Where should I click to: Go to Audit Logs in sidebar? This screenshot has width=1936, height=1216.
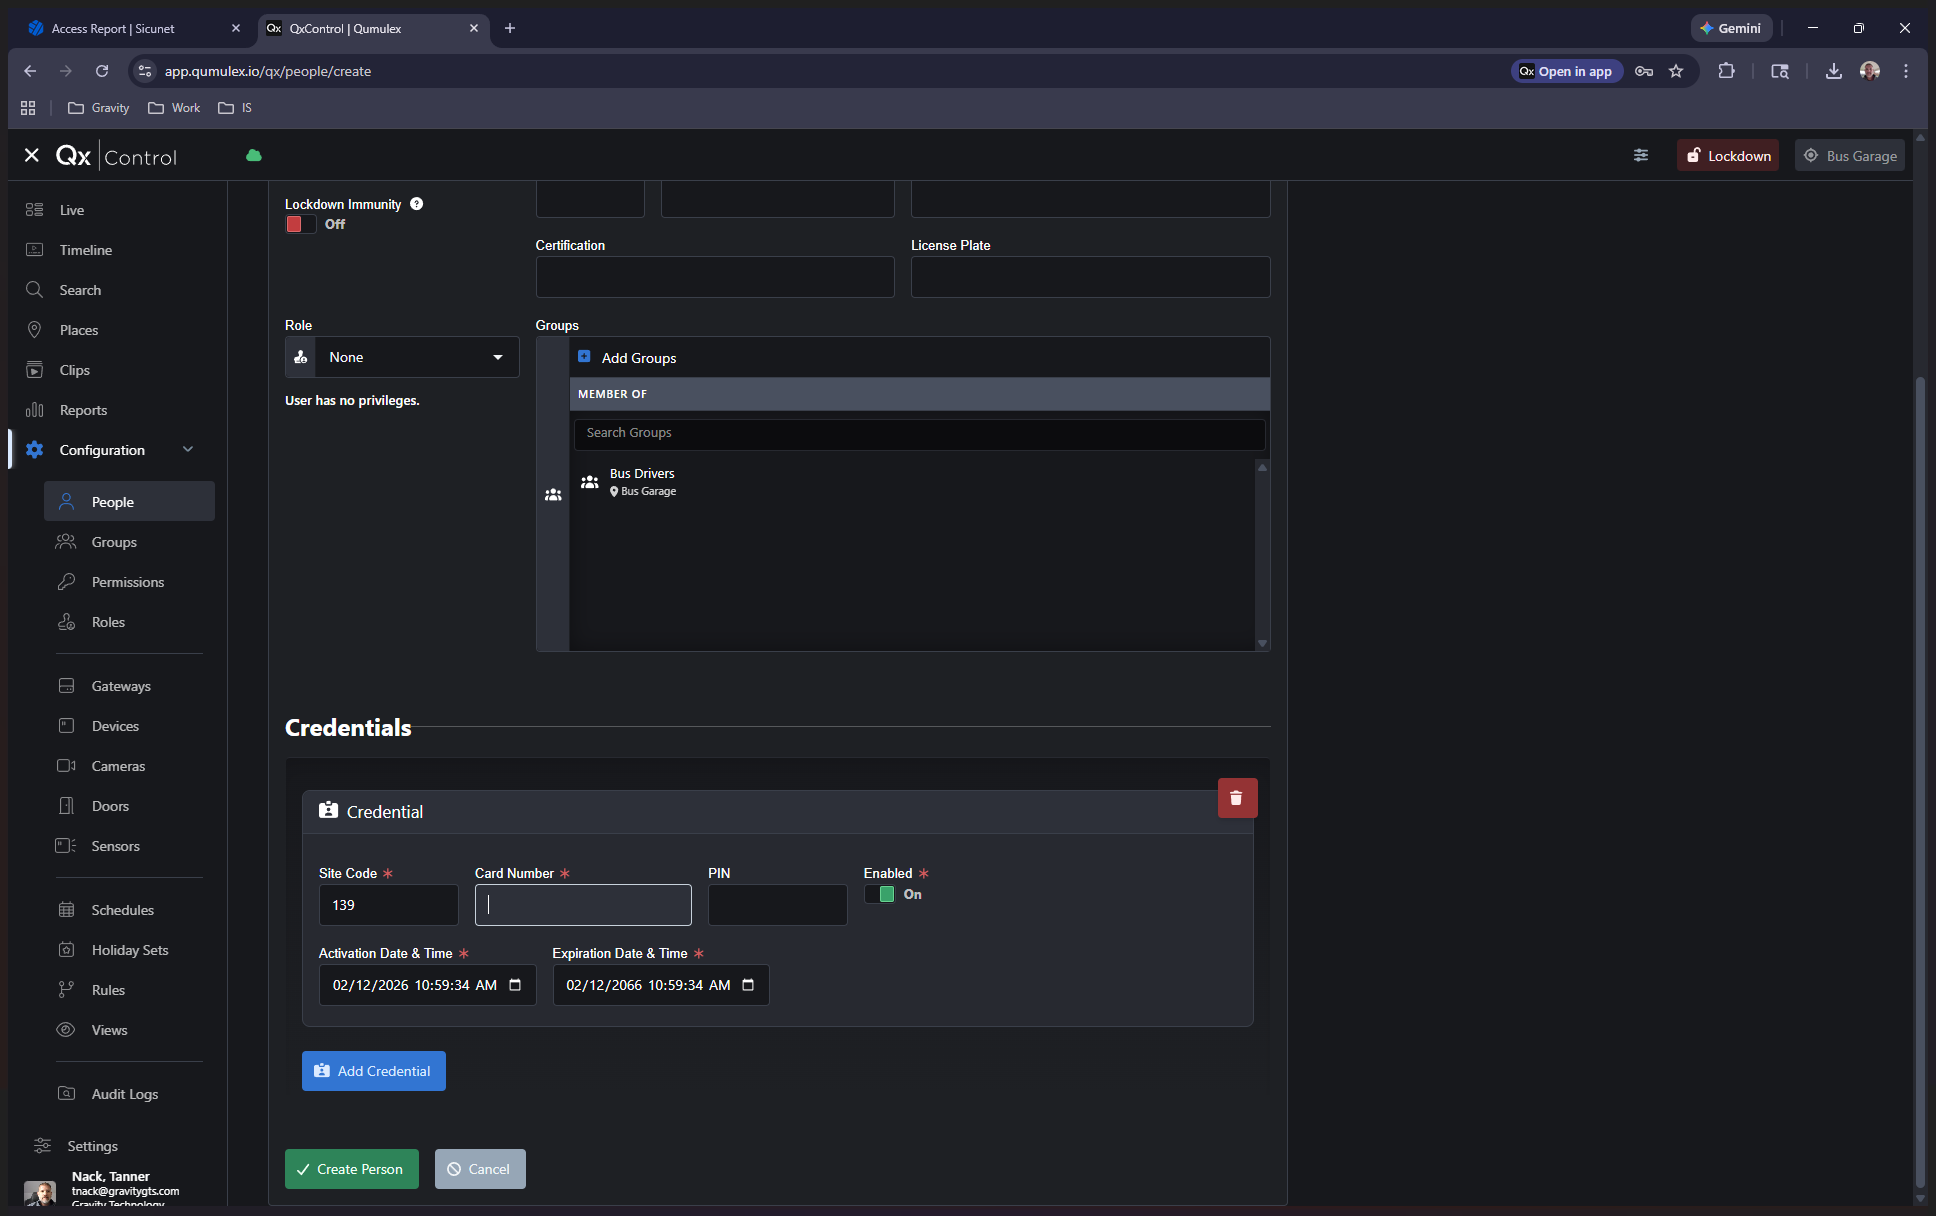124,1094
